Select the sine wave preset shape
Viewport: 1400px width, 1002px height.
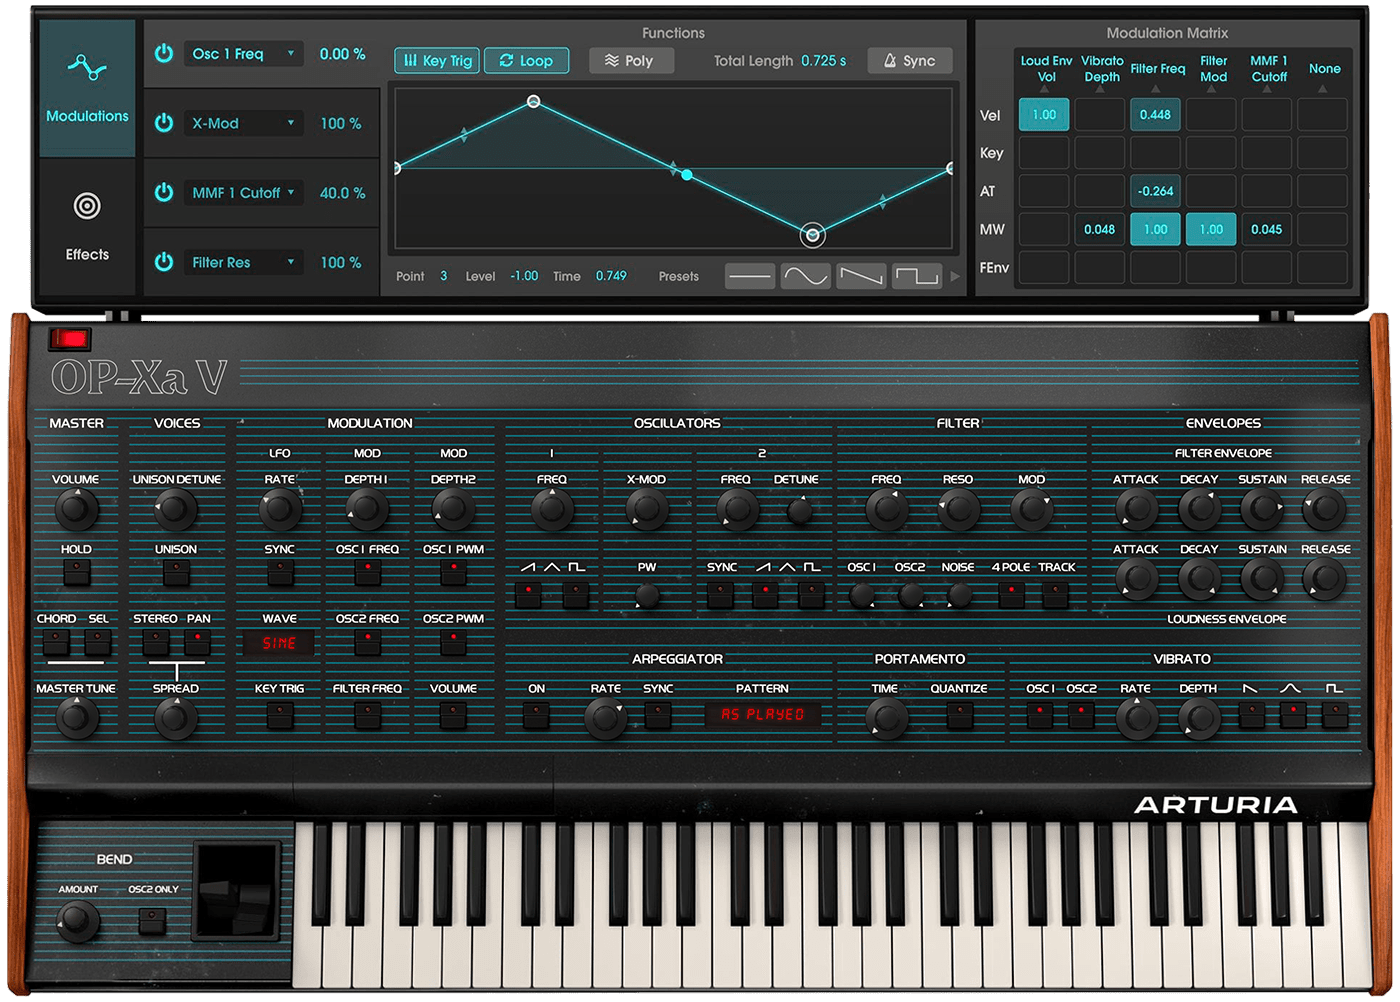(805, 276)
